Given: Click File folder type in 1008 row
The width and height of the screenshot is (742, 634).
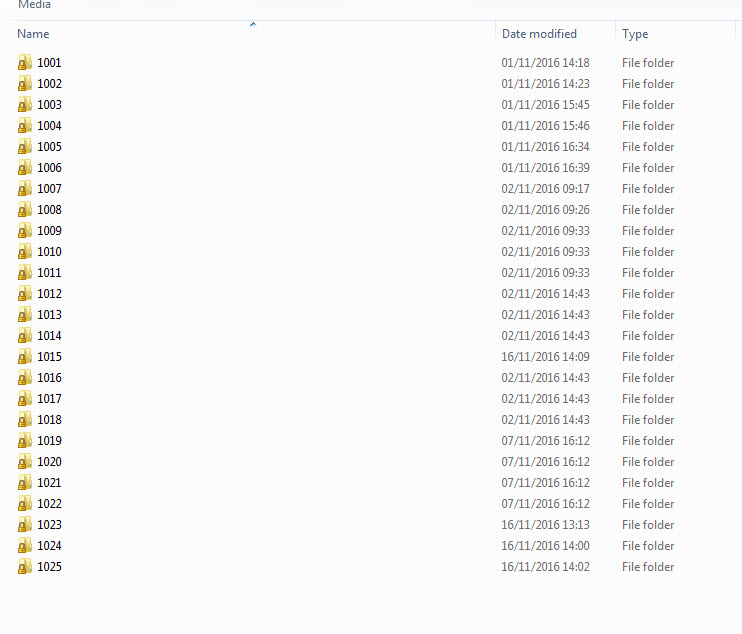Looking at the screenshot, I should tap(648, 210).
